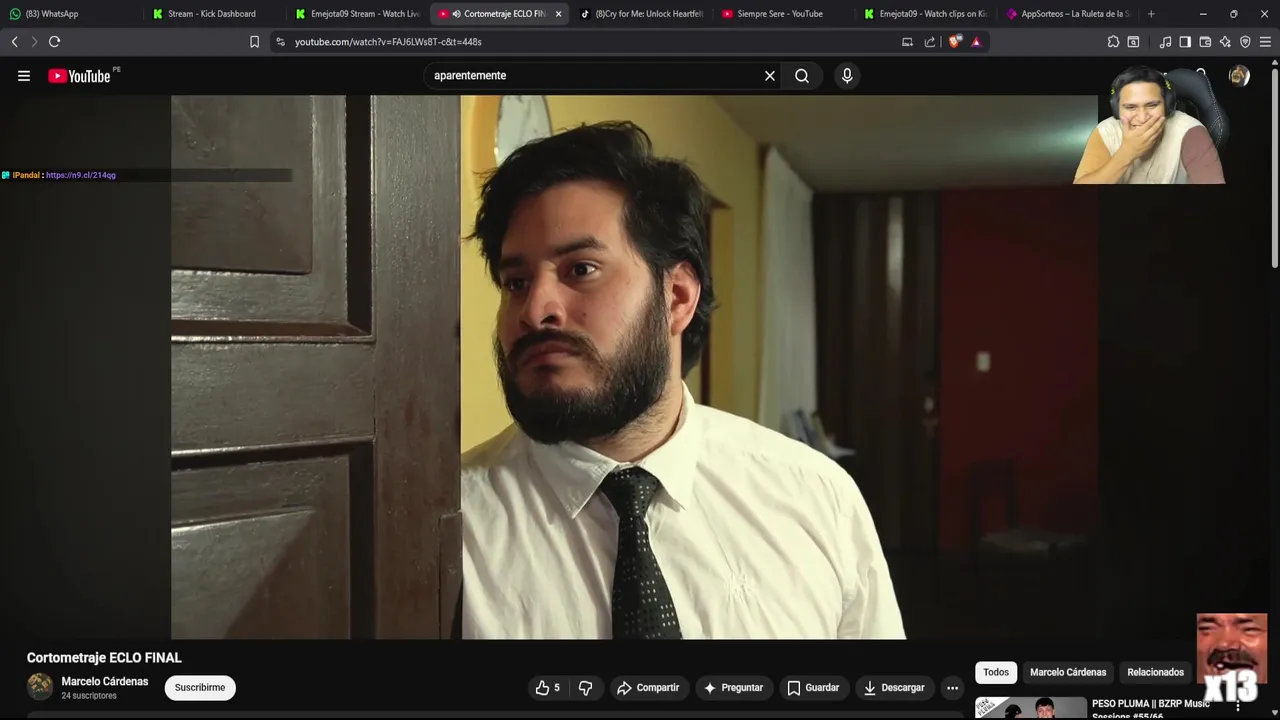Open the media control music note icon
This screenshot has width=1280, height=720.
point(1165,42)
